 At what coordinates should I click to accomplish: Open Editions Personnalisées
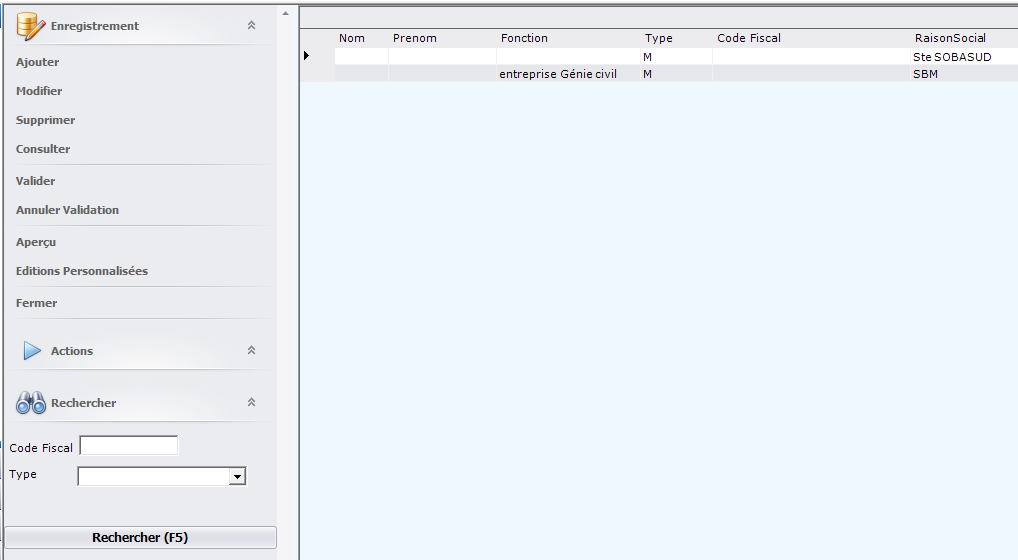[82, 271]
